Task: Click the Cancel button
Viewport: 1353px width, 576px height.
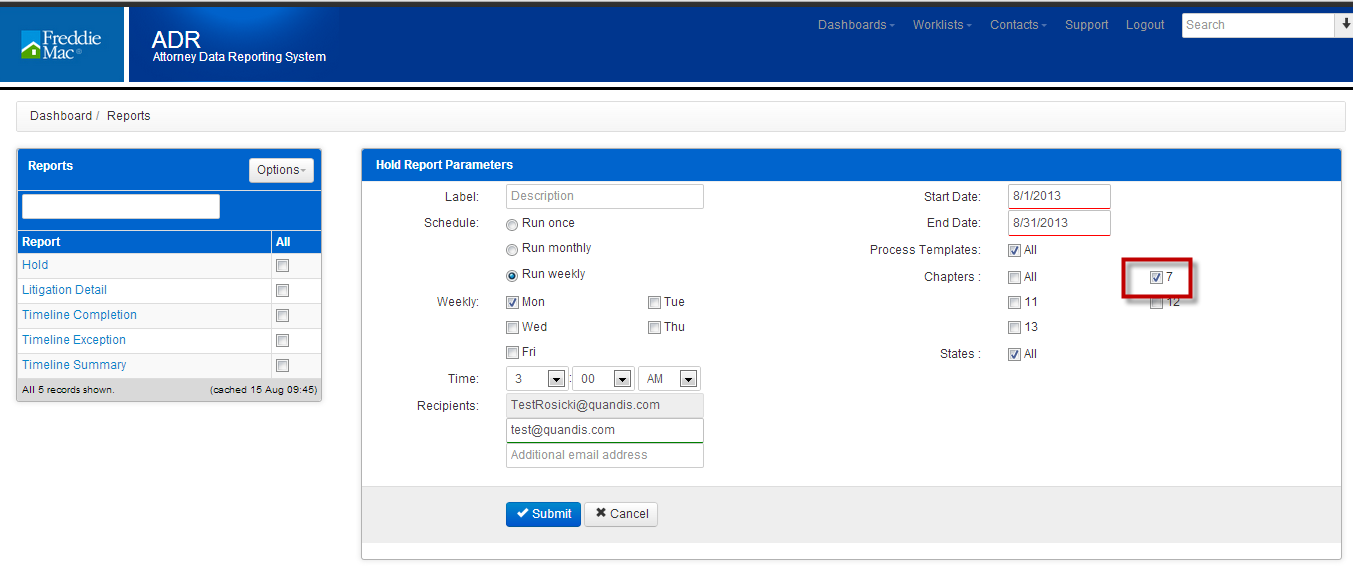Action: 621,514
